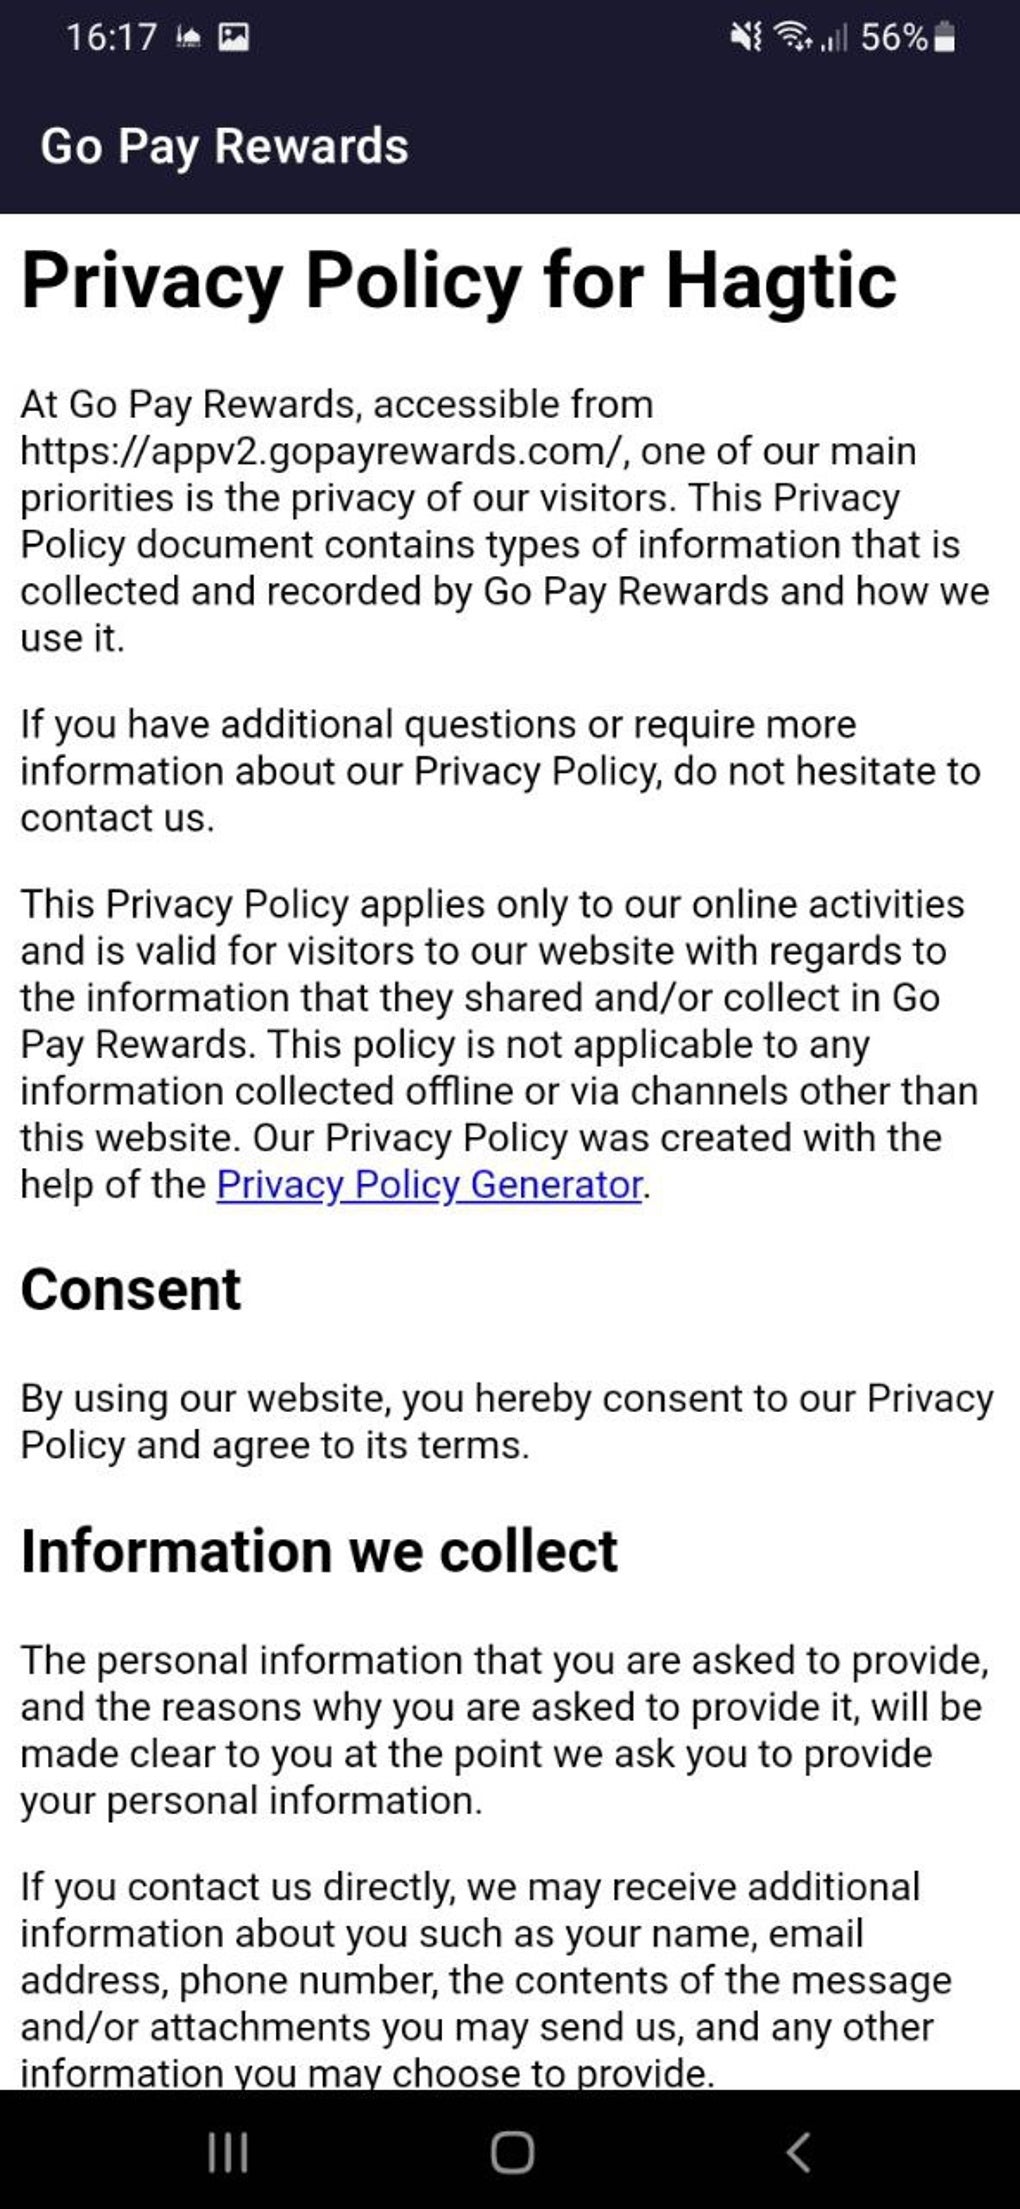The image size is (1020, 2209).
Task: Tap the paragraph starting "If you contact us directly"
Action: (486, 1979)
